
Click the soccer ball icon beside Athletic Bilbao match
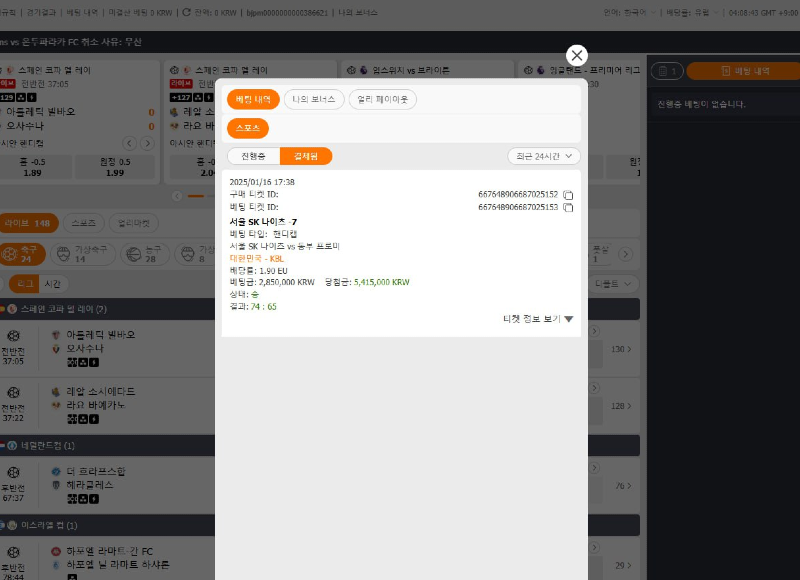click(14, 335)
